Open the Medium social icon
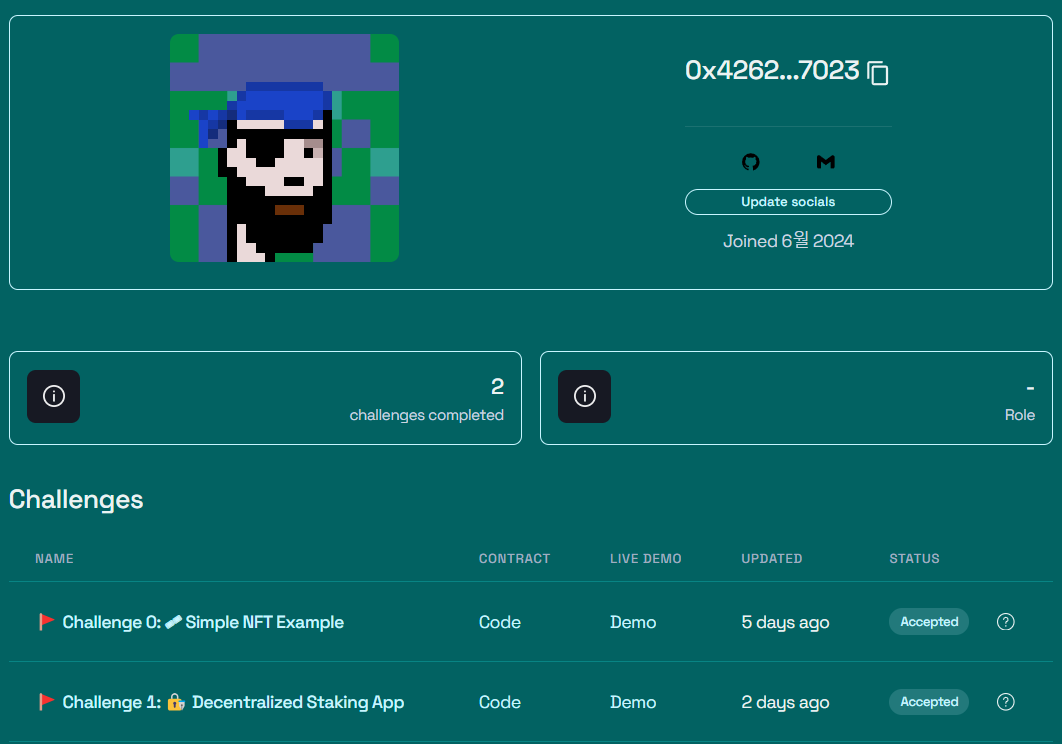Image resolution: width=1062 pixels, height=744 pixels. [x=826, y=162]
